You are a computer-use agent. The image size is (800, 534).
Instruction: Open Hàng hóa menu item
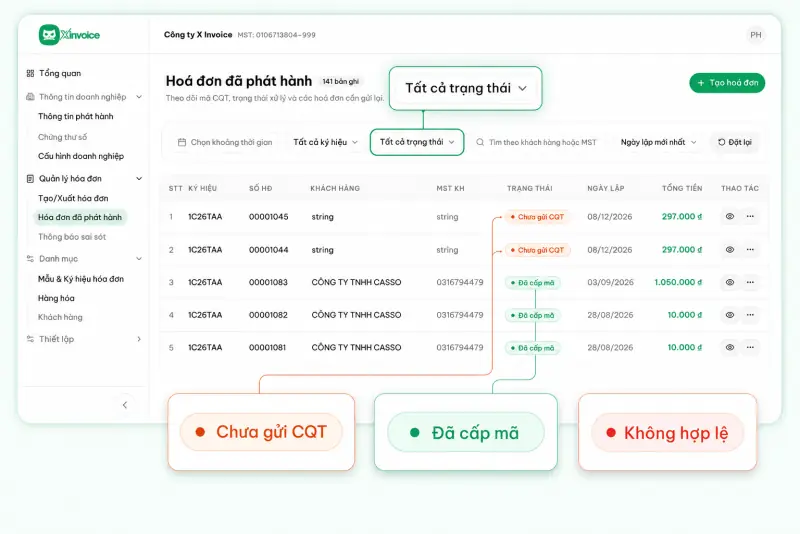coord(56,298)
